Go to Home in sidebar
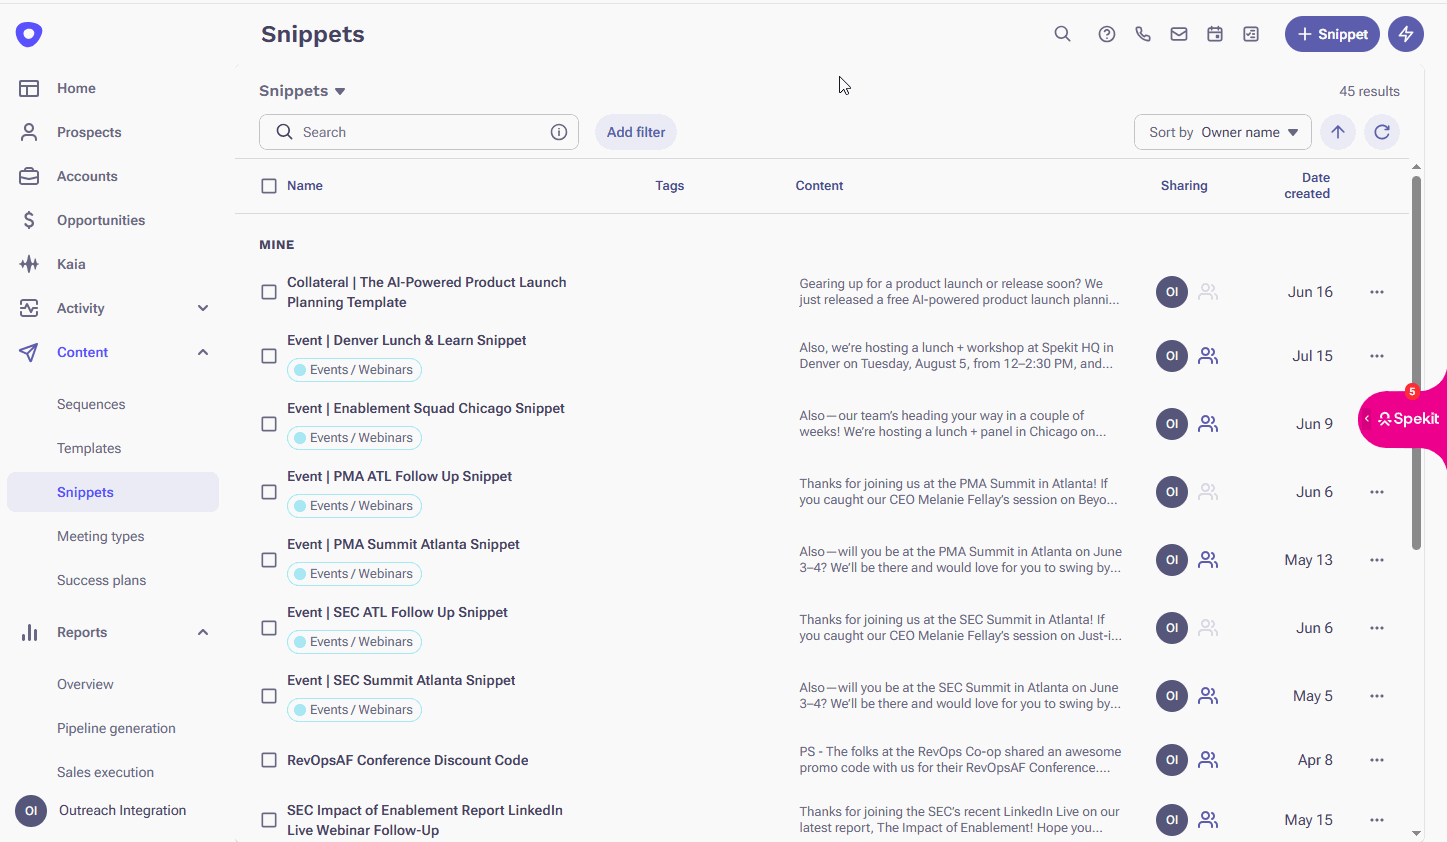 pyautogui.click(x=76, y=88)
